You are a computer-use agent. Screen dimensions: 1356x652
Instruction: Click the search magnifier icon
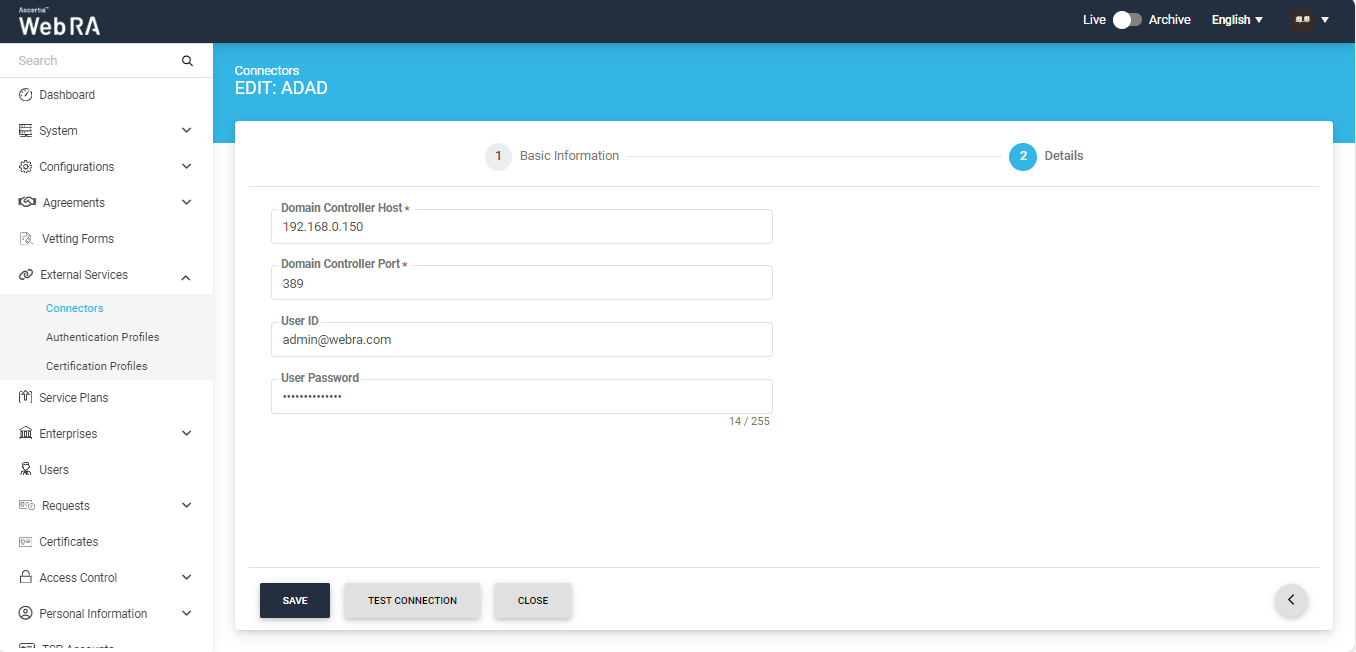point(187,61)
